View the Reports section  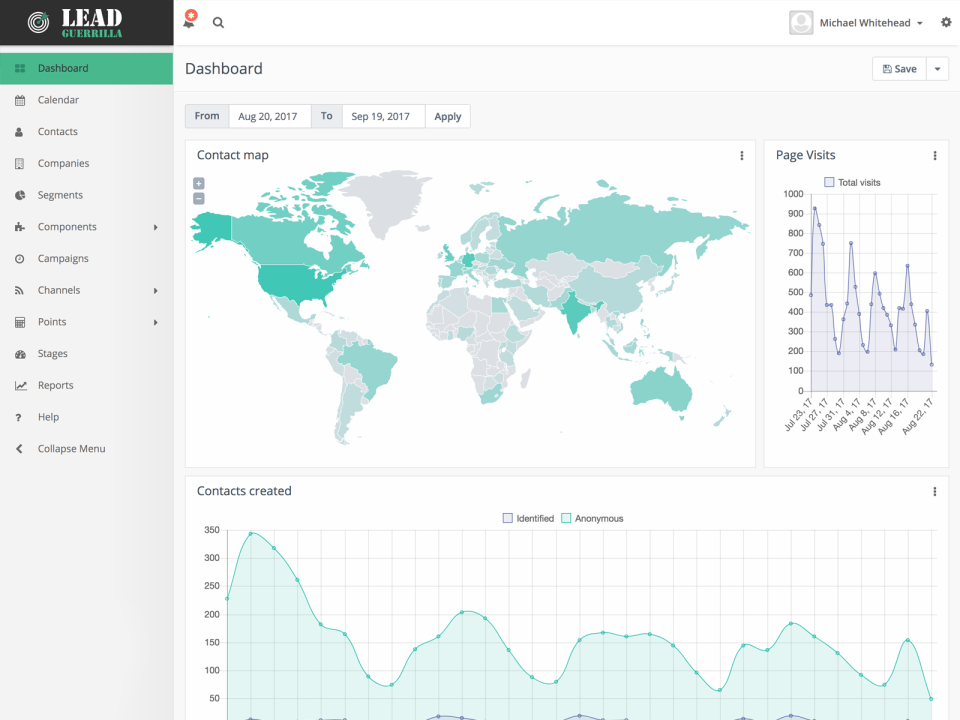[x=54, y=385]
